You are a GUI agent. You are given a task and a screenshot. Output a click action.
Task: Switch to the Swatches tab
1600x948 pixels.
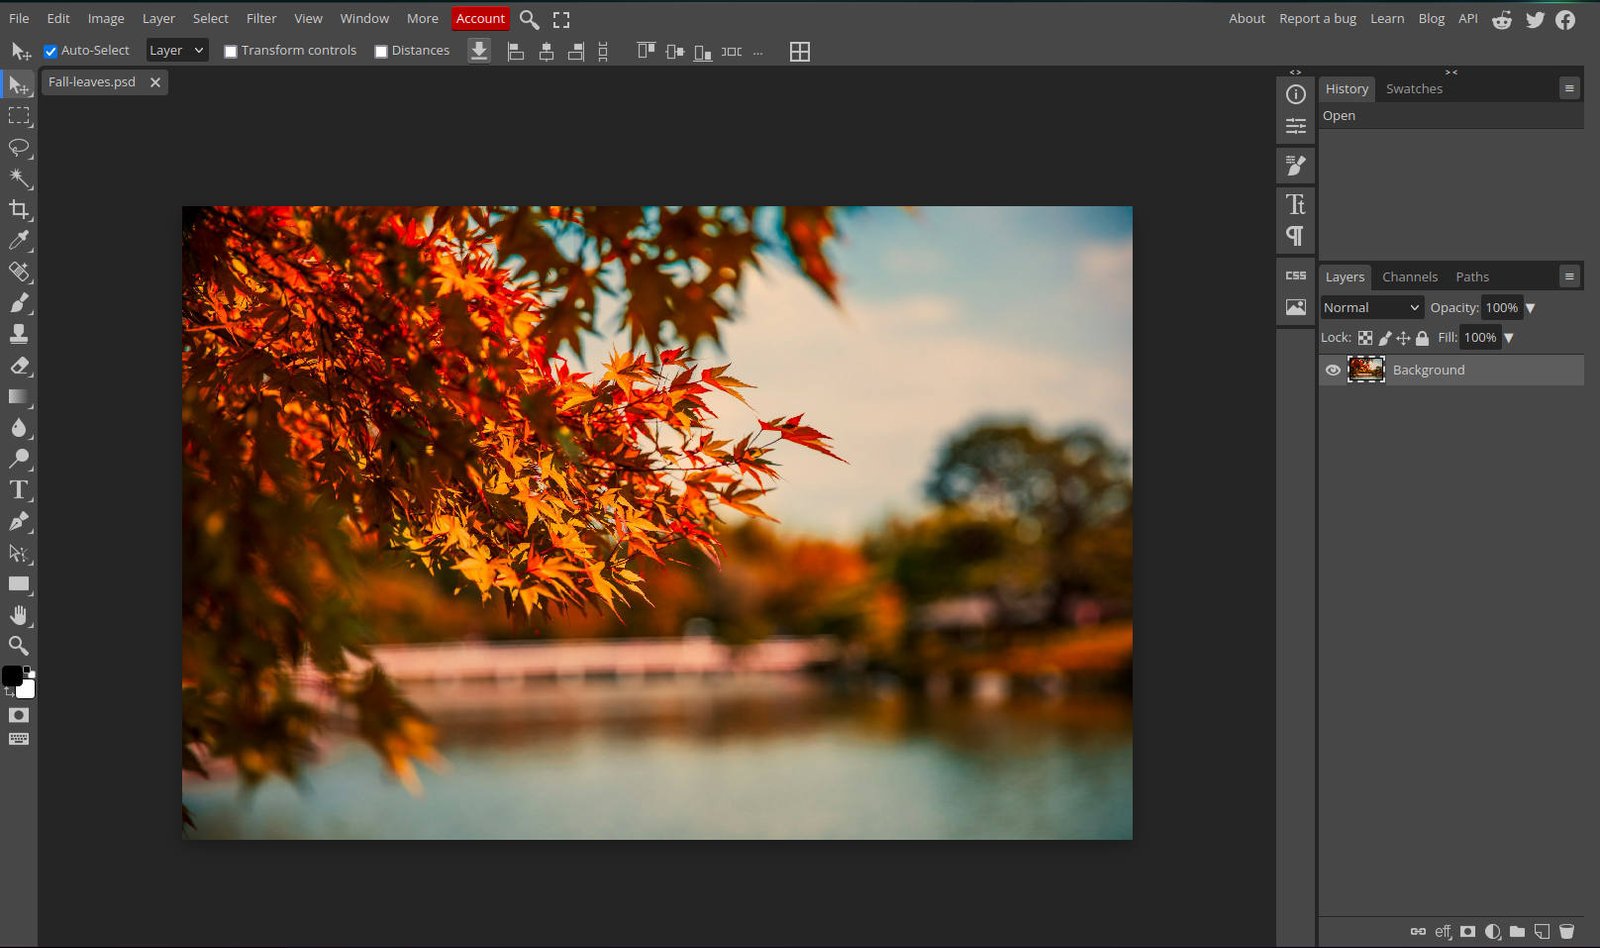pos(1414,89)
